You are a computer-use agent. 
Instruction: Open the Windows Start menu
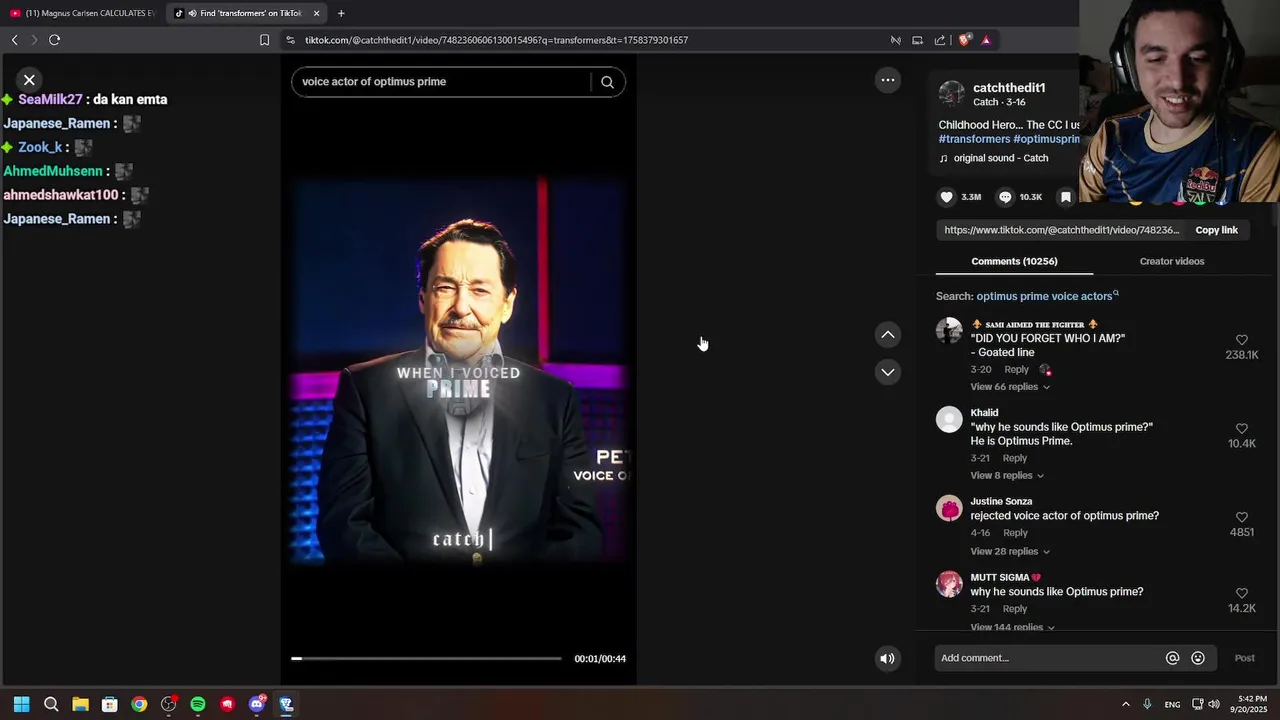pyautogui.click(x=22, y=704)
